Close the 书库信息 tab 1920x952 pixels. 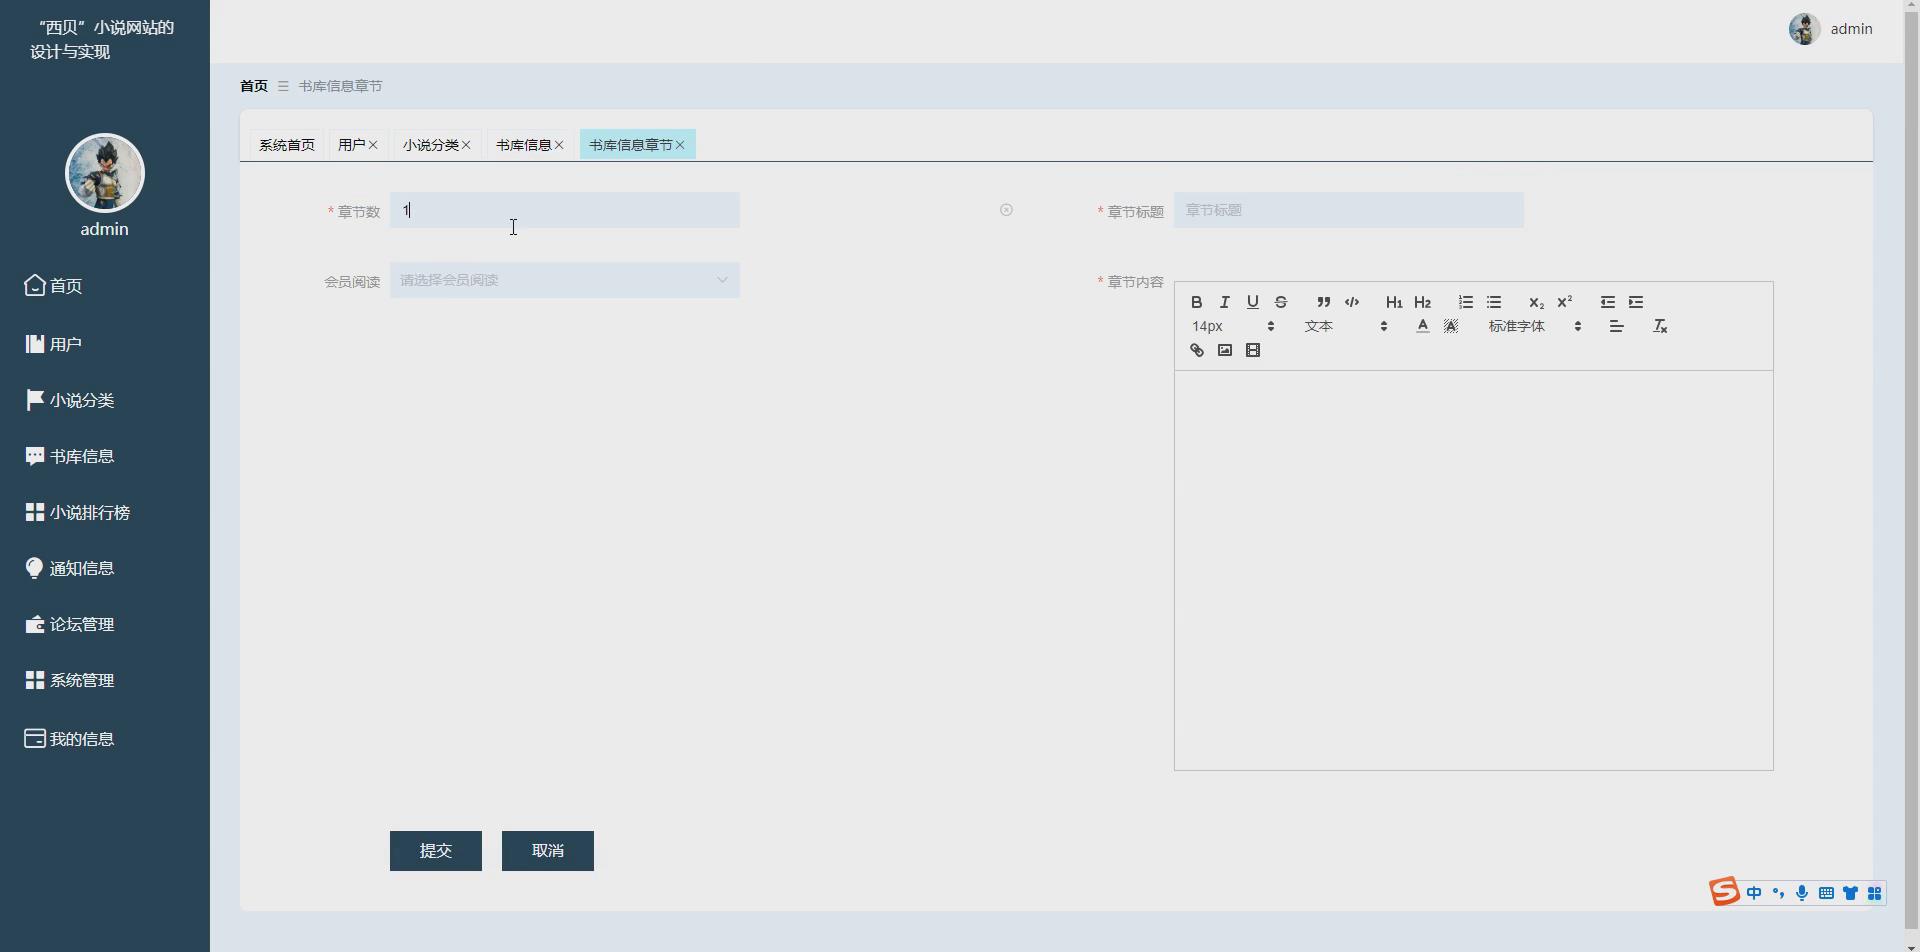tap(559, 145)
